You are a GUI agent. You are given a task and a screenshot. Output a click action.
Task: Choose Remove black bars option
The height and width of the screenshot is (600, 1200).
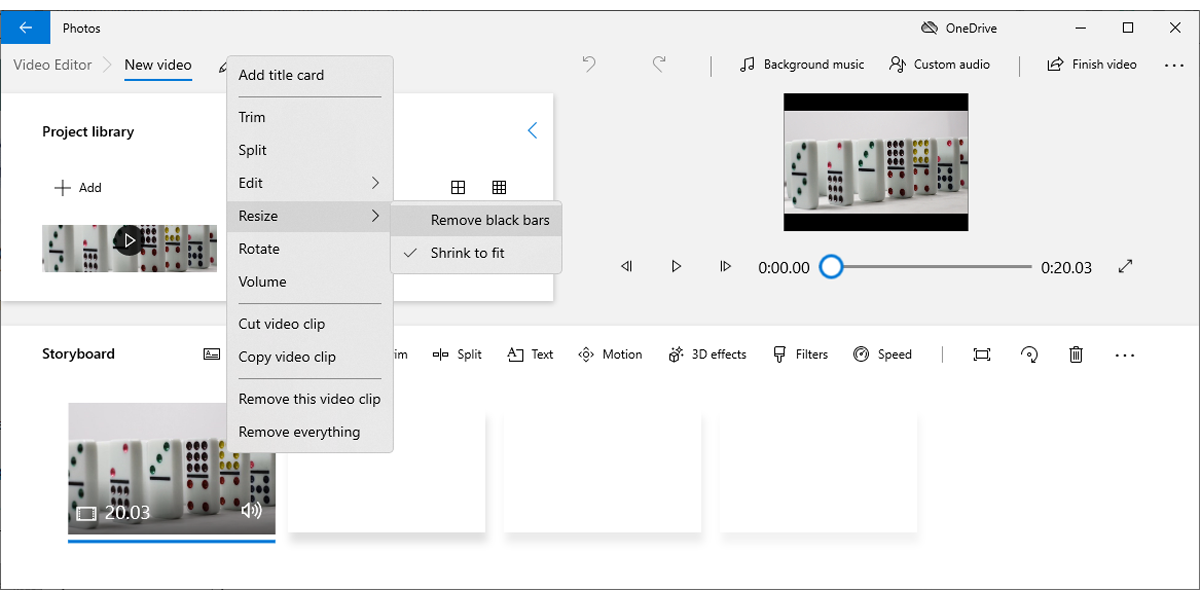pos(489,220)
